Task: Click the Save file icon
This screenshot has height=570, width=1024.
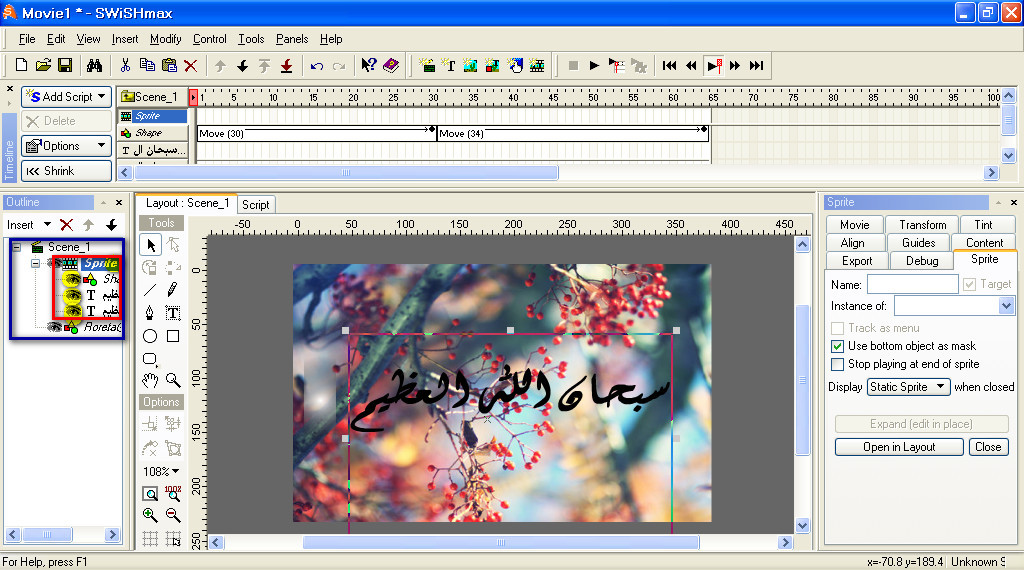Action: [65, 66]
